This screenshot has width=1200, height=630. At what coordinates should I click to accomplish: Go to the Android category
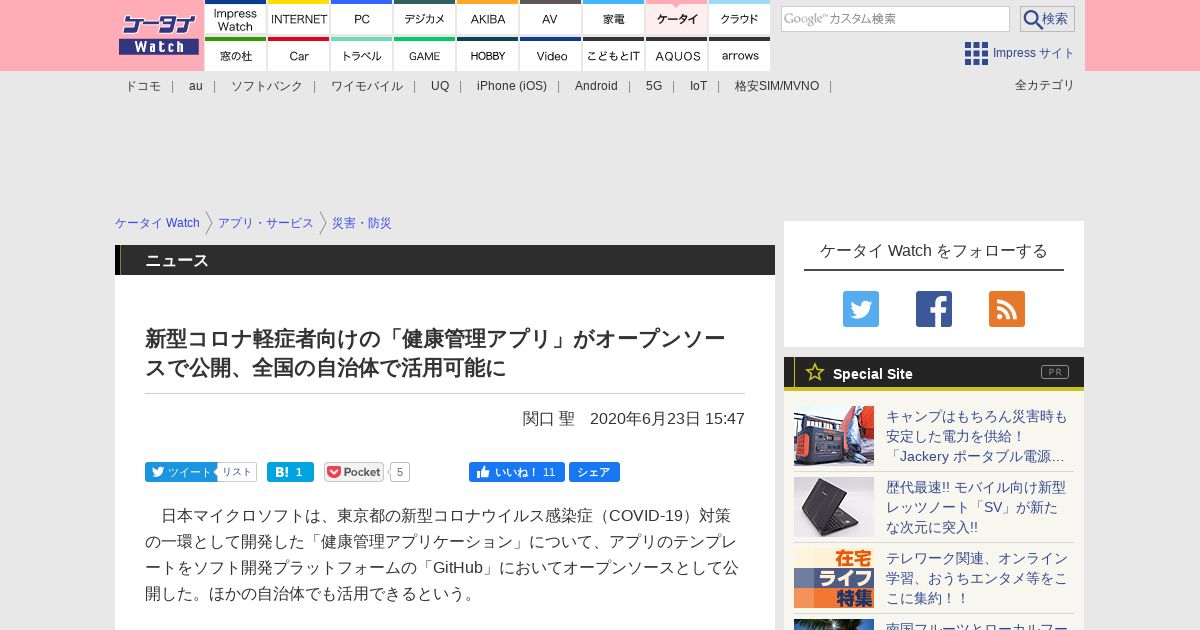[596, 86]
